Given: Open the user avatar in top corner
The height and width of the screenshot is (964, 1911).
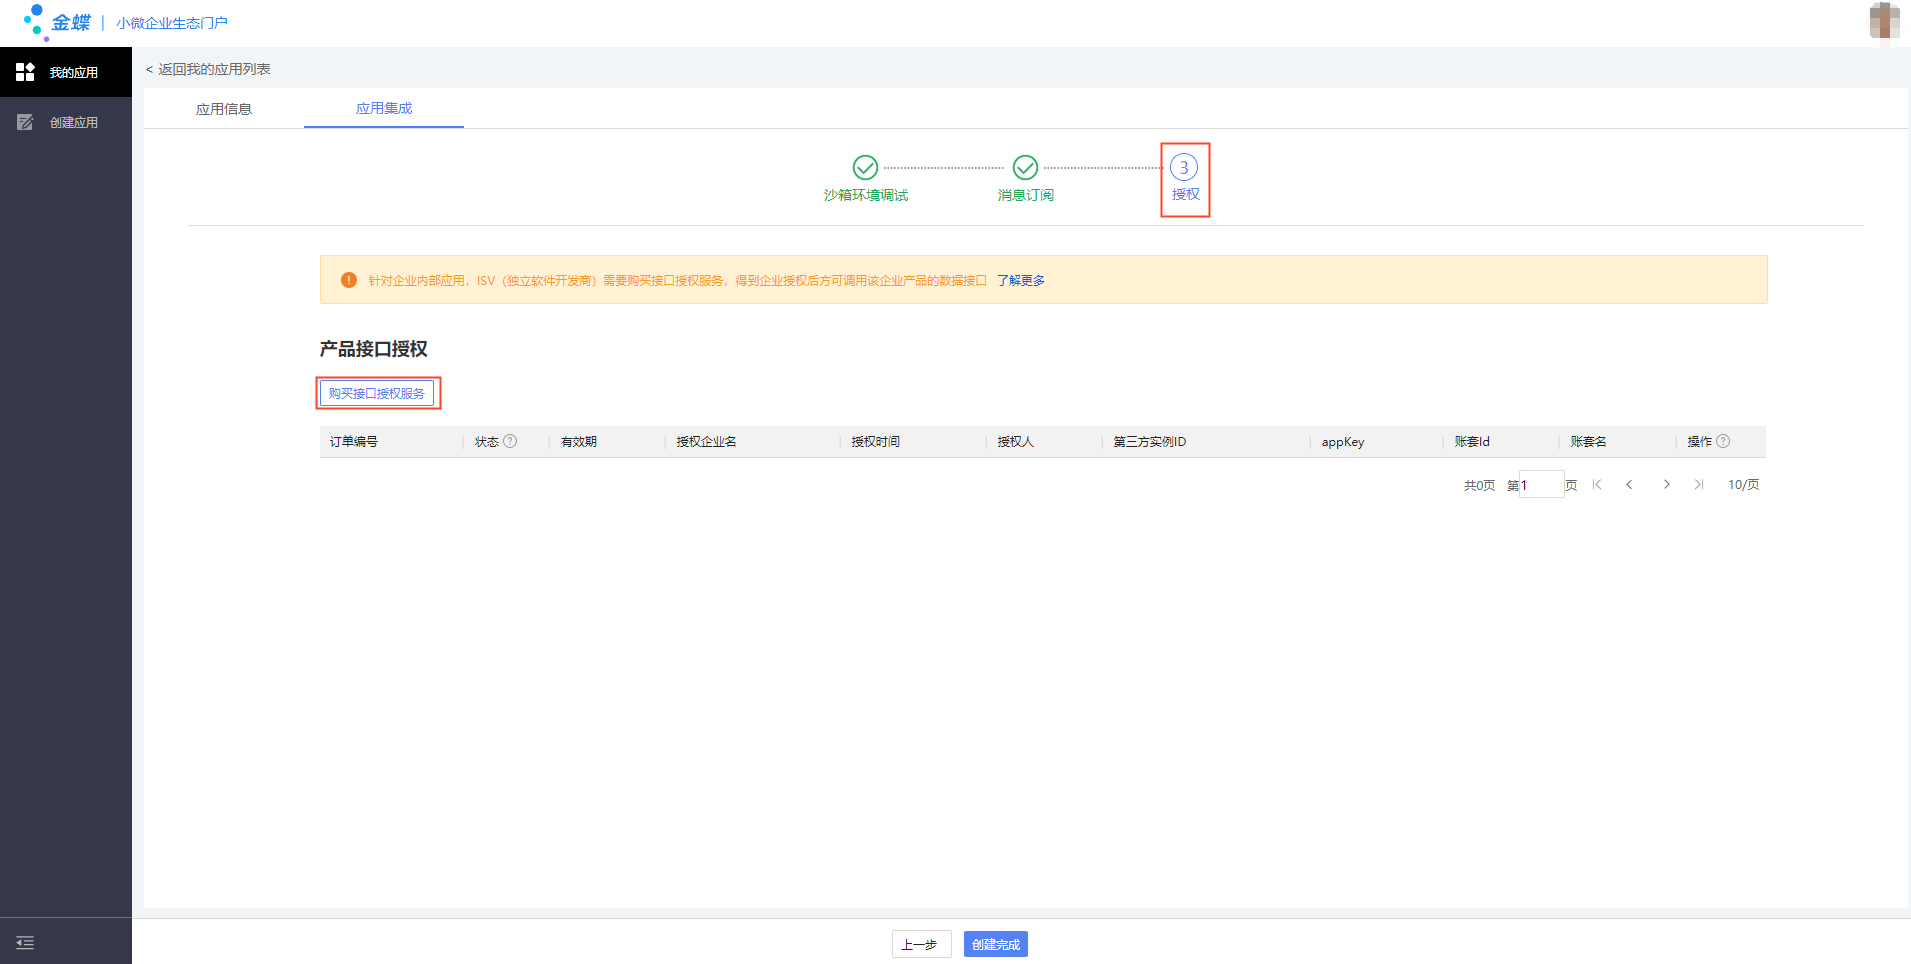Looking at the screenshot, I should click(1883, 21).
